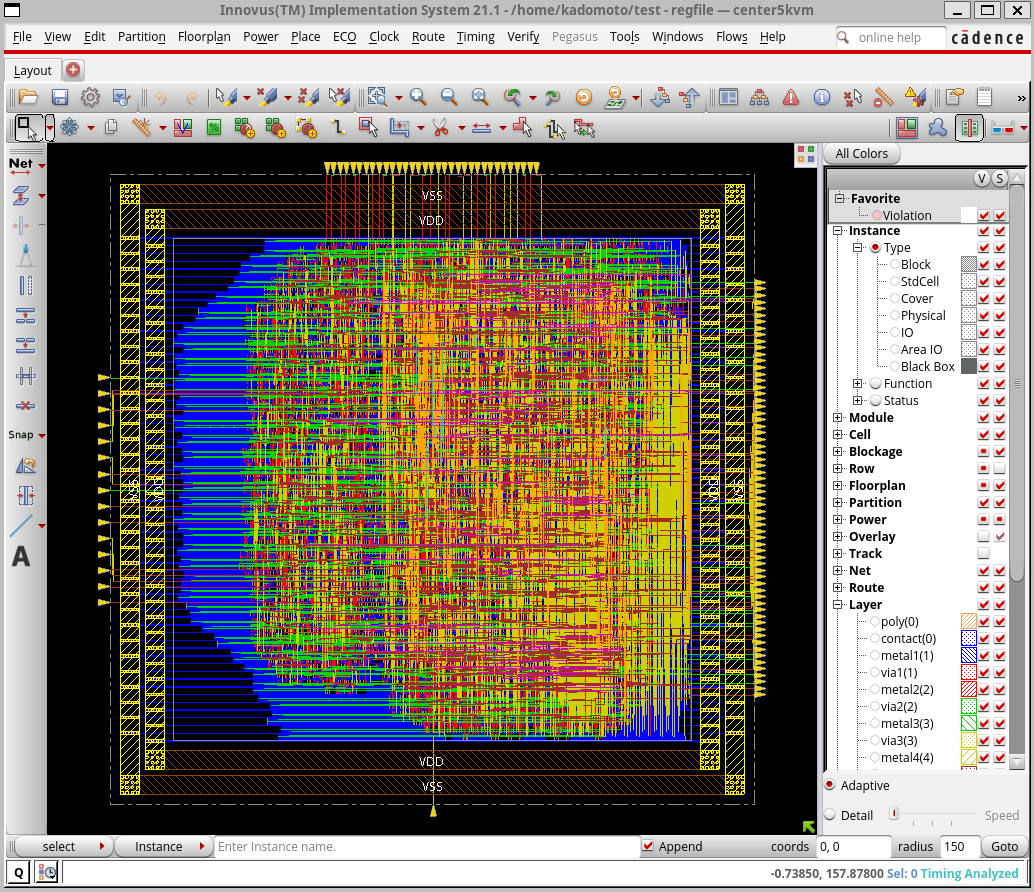Click the redo arrow icon
1034x892 pixels.
pos(191,98)
